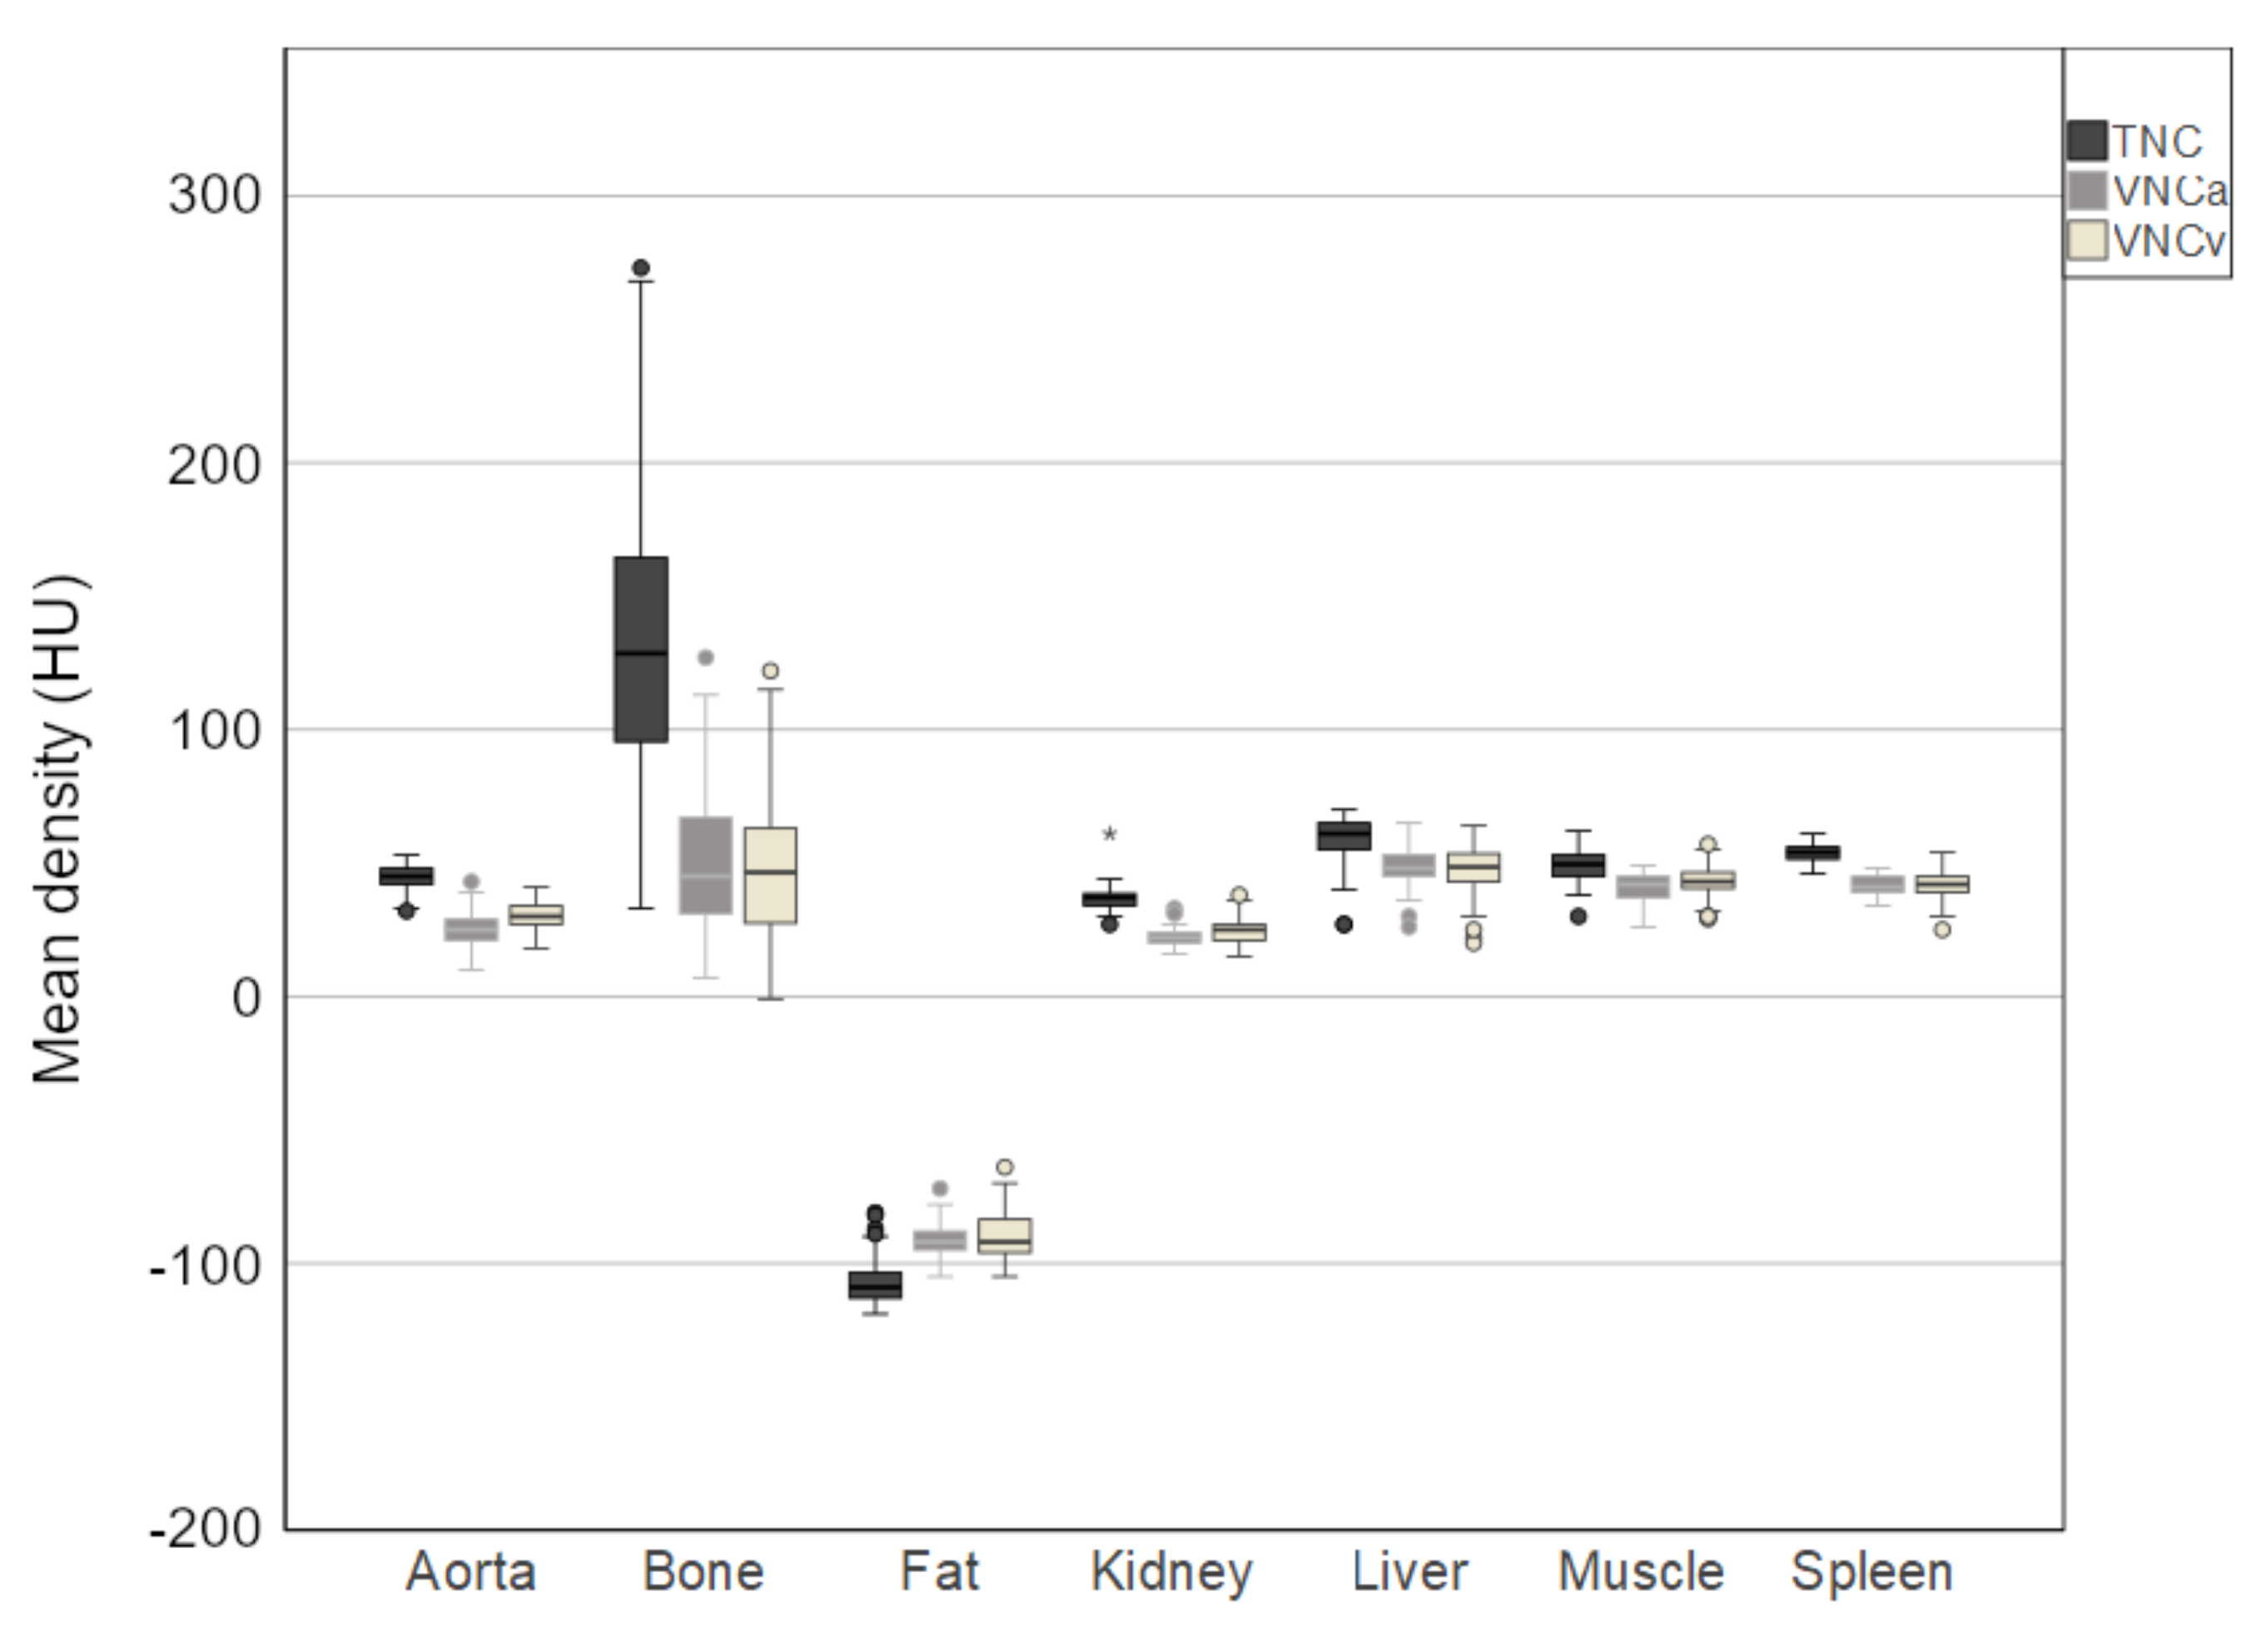Select the gray VNCa box for Bone
This screenshot has width=2261, height=1652.
706,865
